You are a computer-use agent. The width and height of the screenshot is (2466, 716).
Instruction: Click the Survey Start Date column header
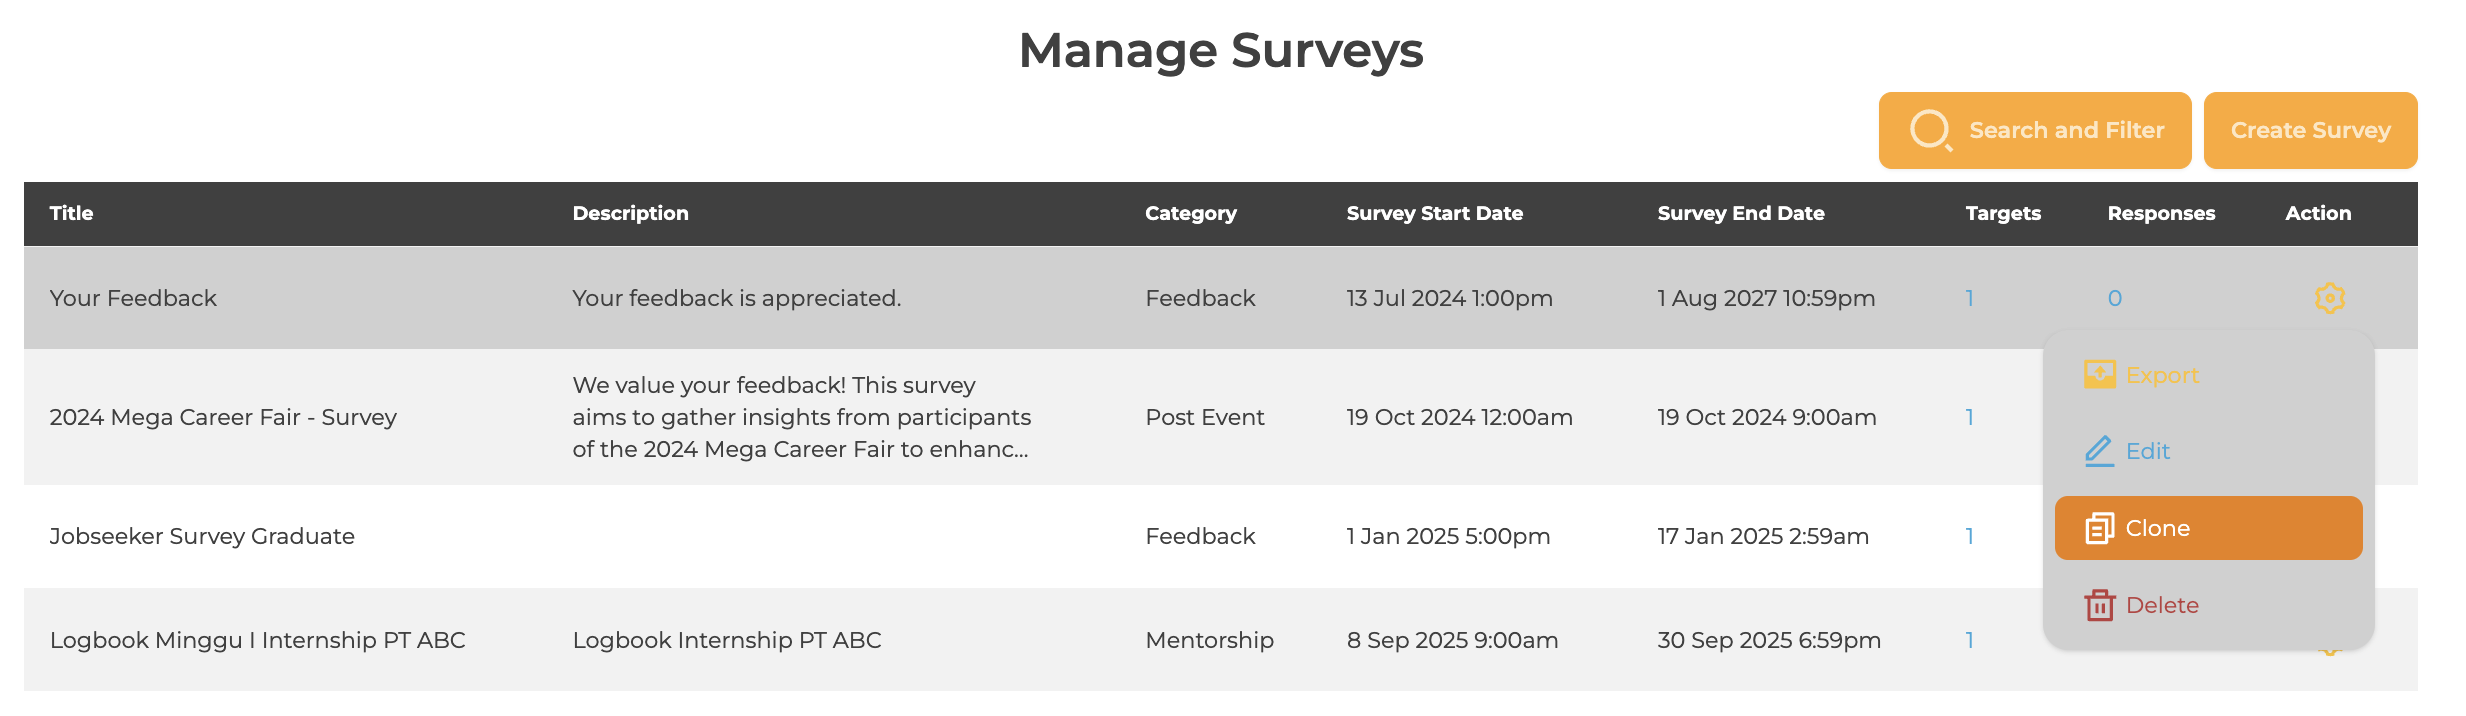(x=1434, y=213)
